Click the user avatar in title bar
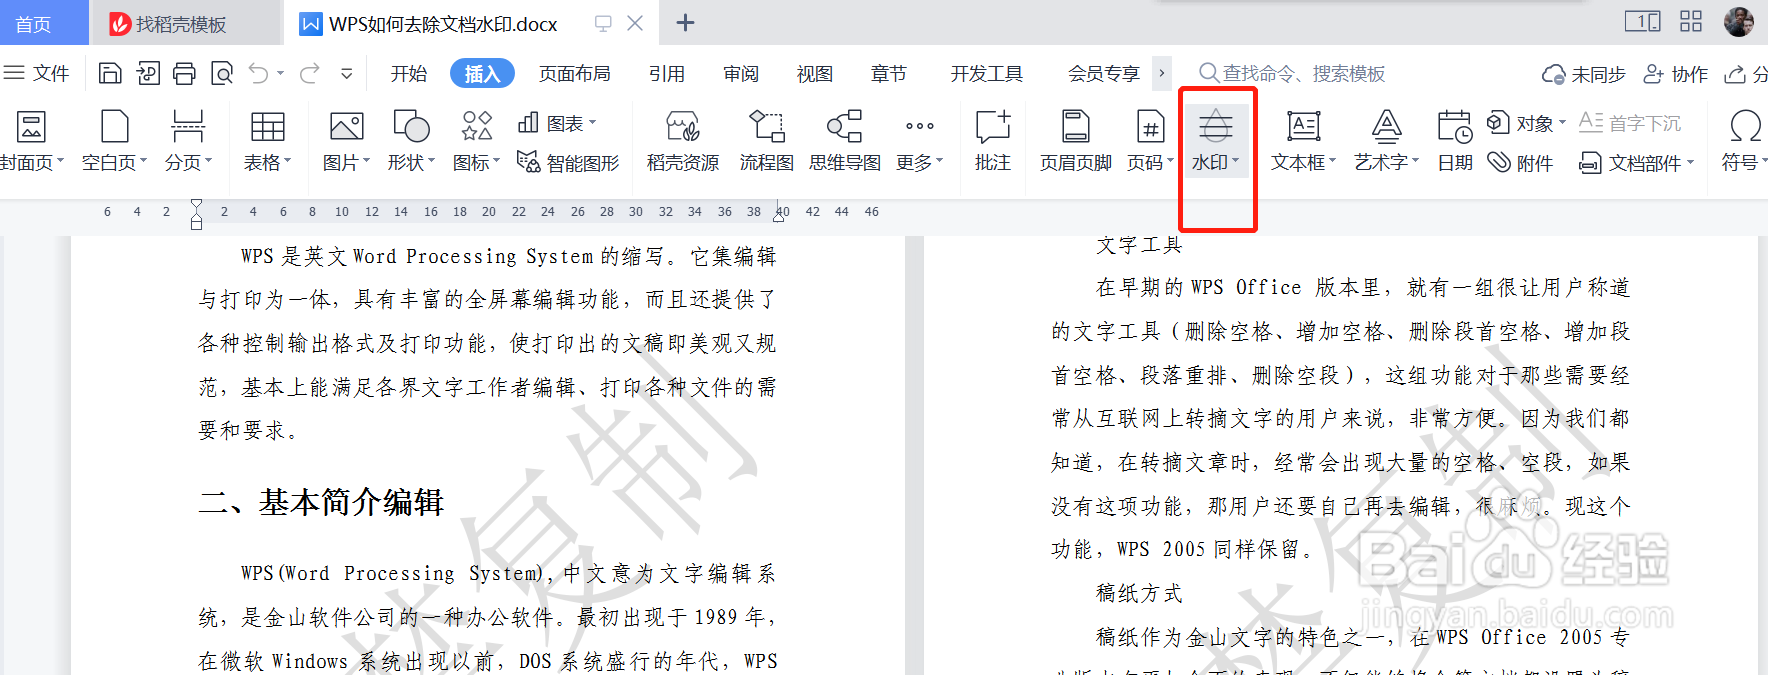Screen dimensions: 1768x675 [1739, 22]
